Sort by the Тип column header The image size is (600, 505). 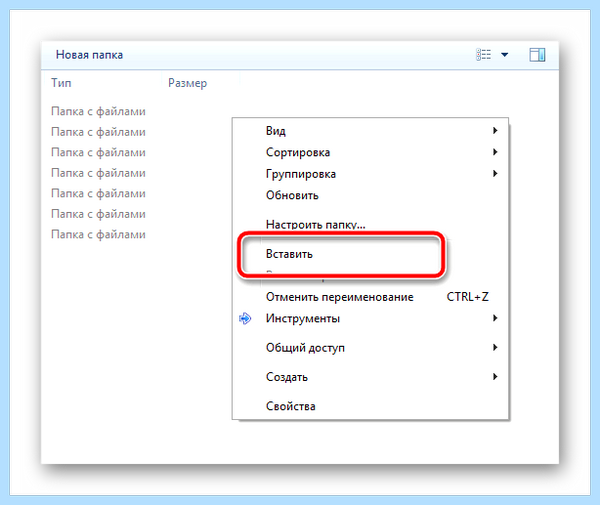click(x=61, y=83)
